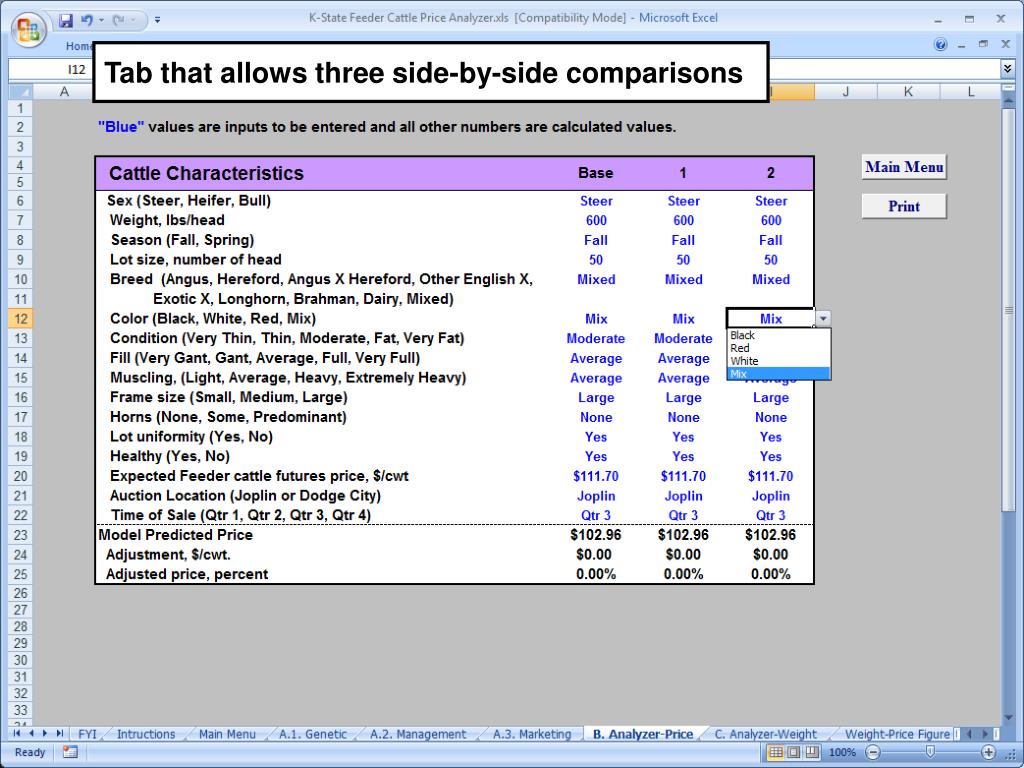Choose White from the color list
Image resolution: width=1024 pixels, height=768 pixels.
pyautogui.click(x=777, y=361)
